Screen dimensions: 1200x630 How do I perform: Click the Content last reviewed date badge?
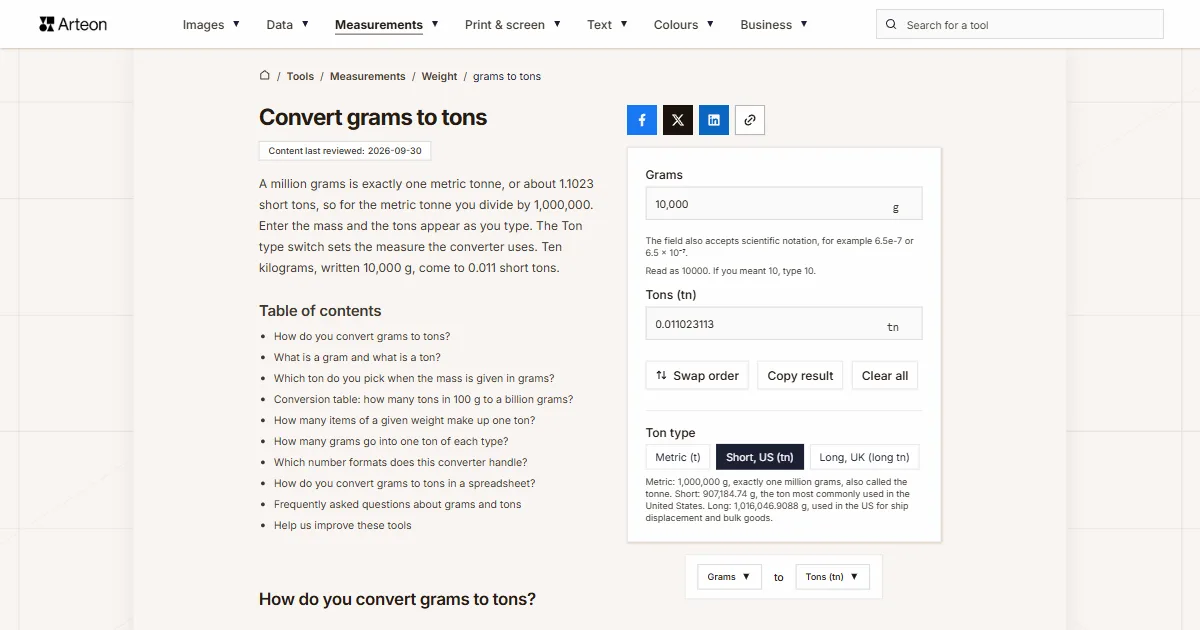(x=345, y=151)
